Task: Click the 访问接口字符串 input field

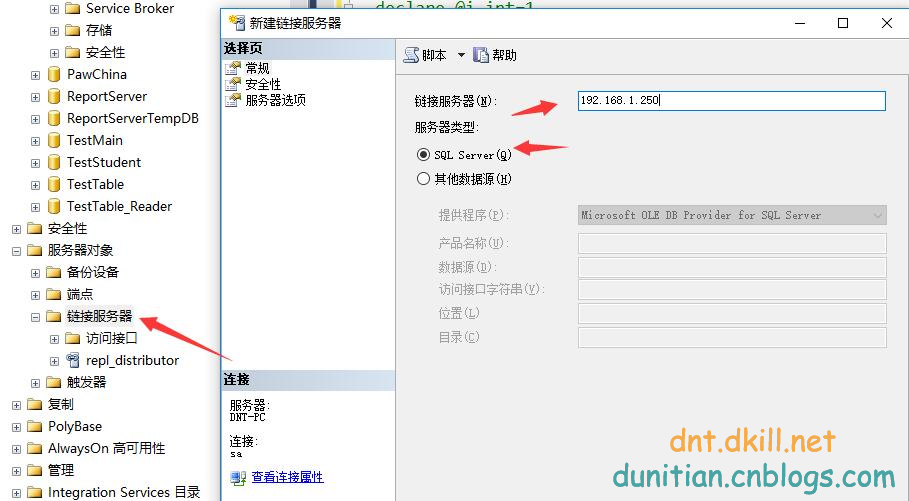Action: click(x=732, y=289)
